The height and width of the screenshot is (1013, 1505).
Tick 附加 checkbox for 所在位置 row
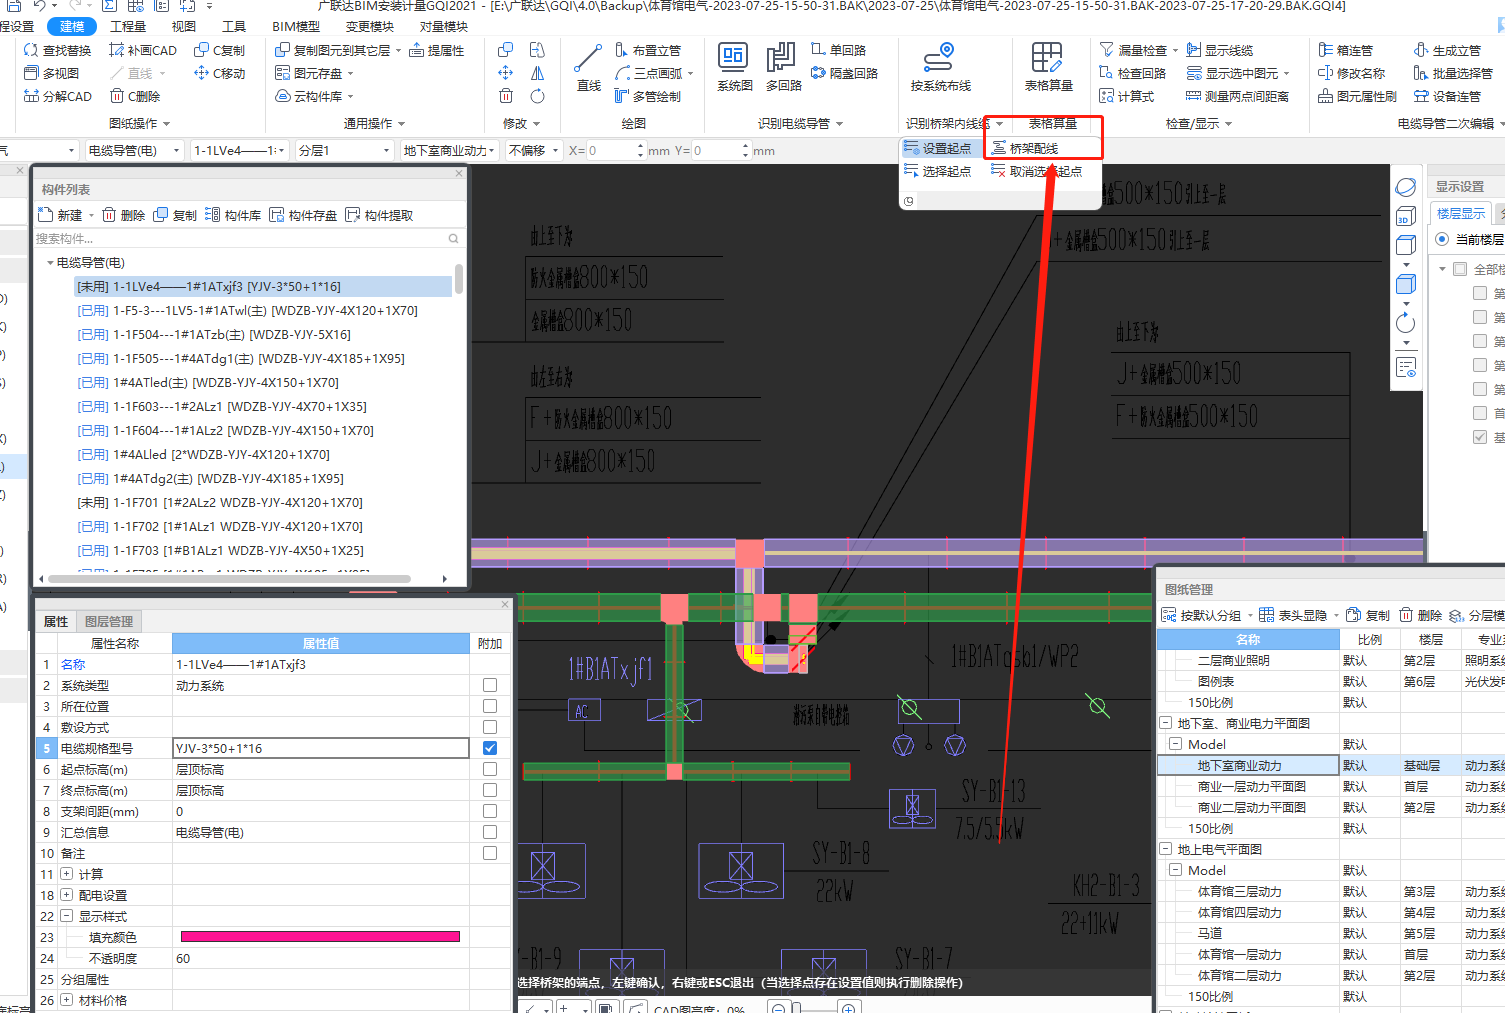click(x=490, y=706)
